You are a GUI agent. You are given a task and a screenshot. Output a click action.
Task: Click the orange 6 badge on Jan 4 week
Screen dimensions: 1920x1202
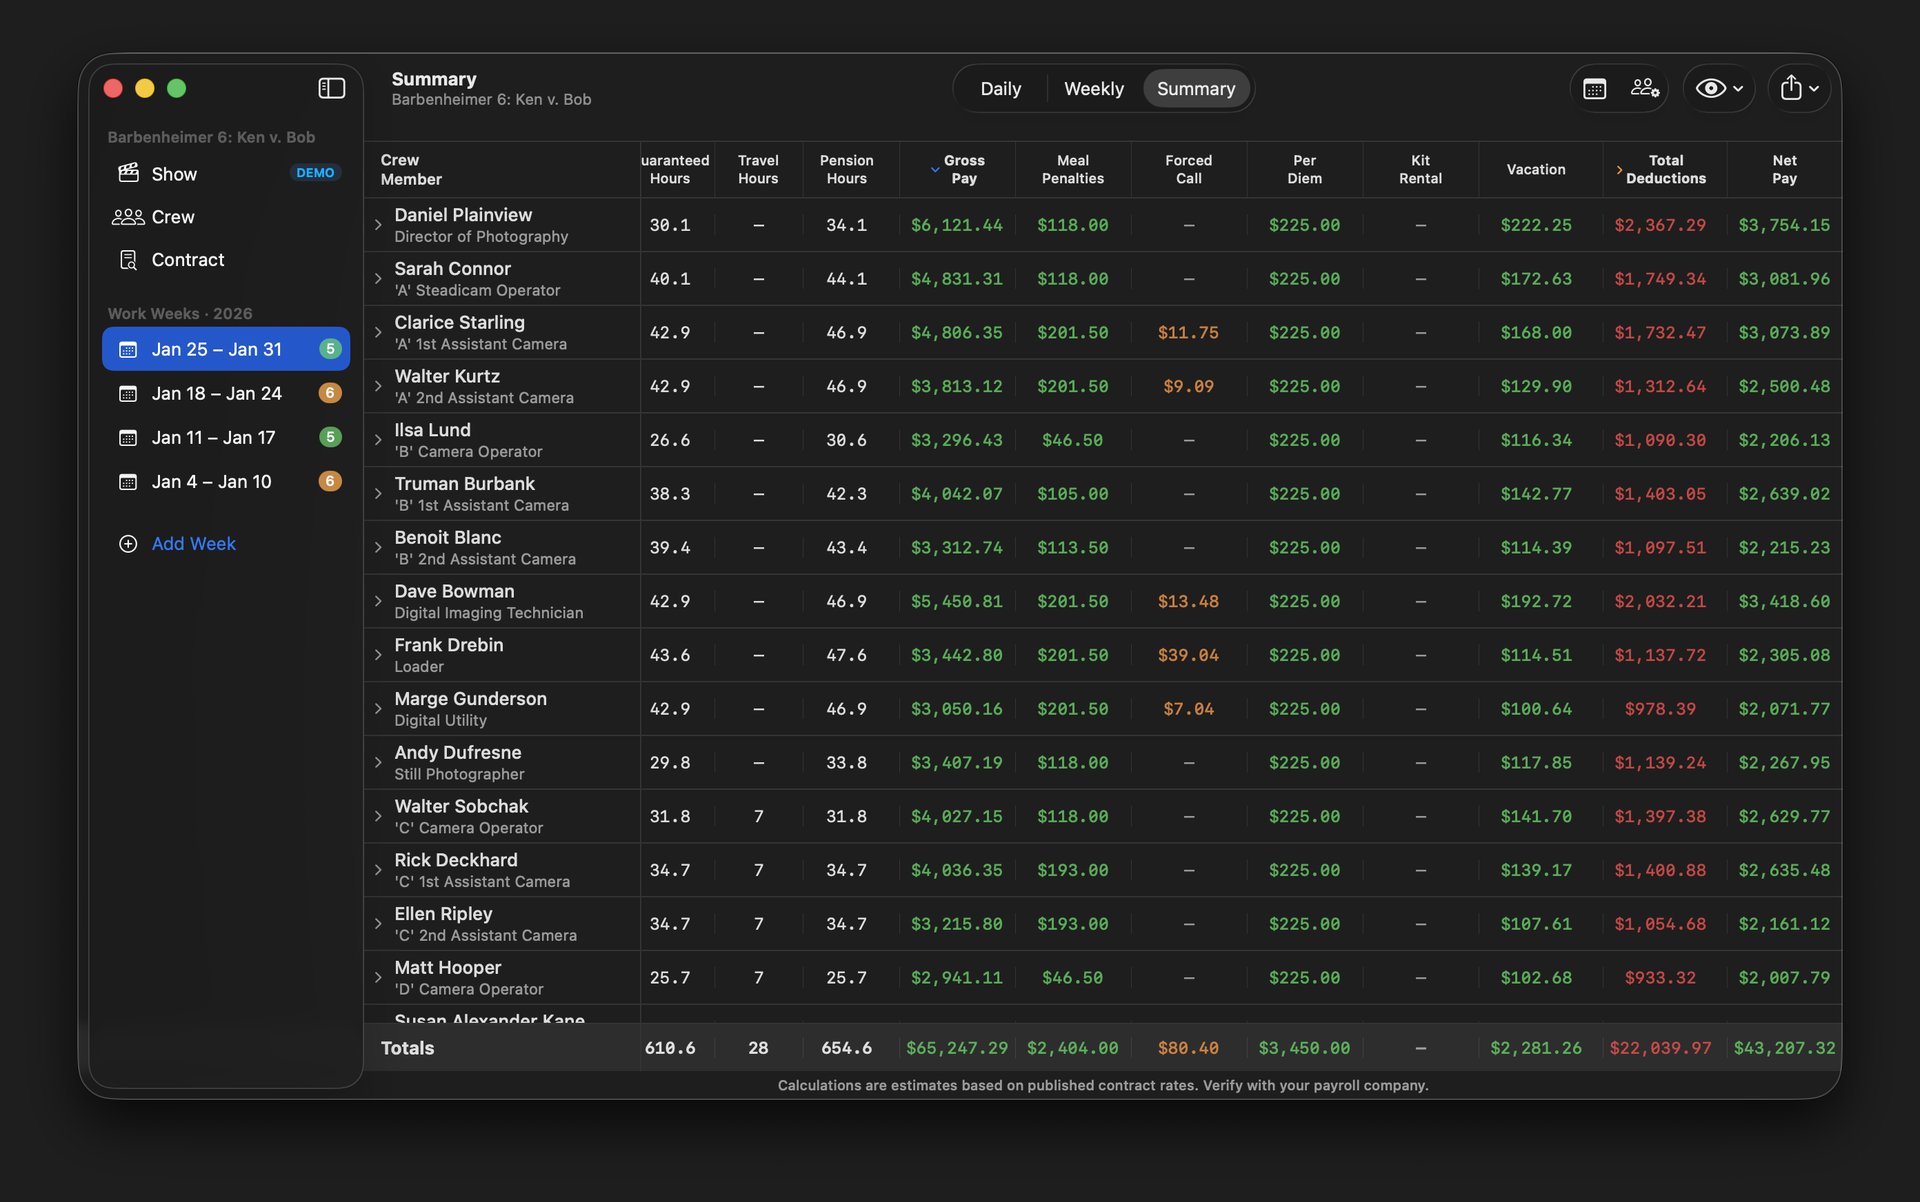330,481
